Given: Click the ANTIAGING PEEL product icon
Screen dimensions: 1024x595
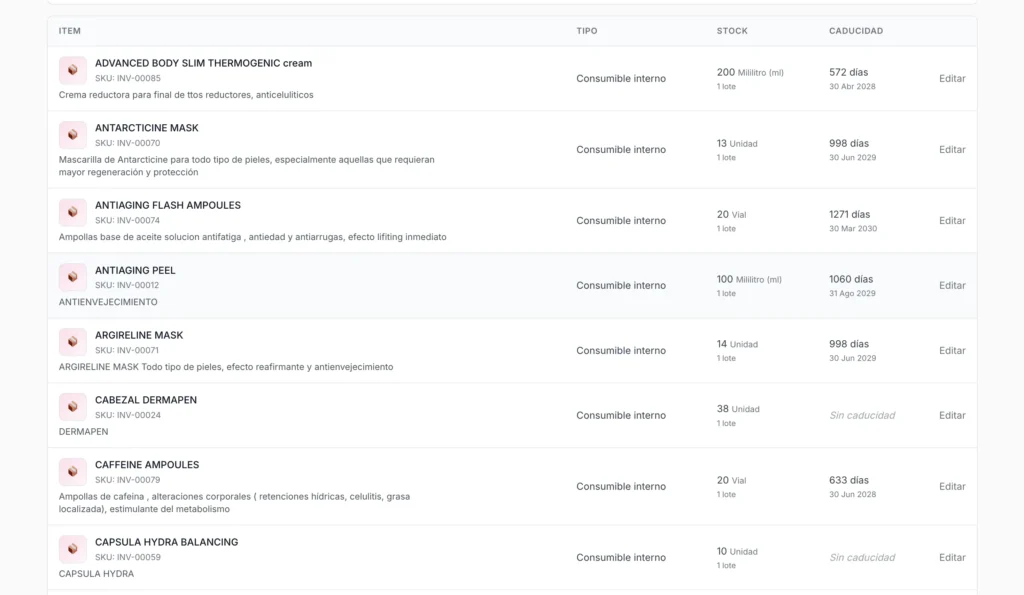Looking at the screenshot, I should (72, 277).
